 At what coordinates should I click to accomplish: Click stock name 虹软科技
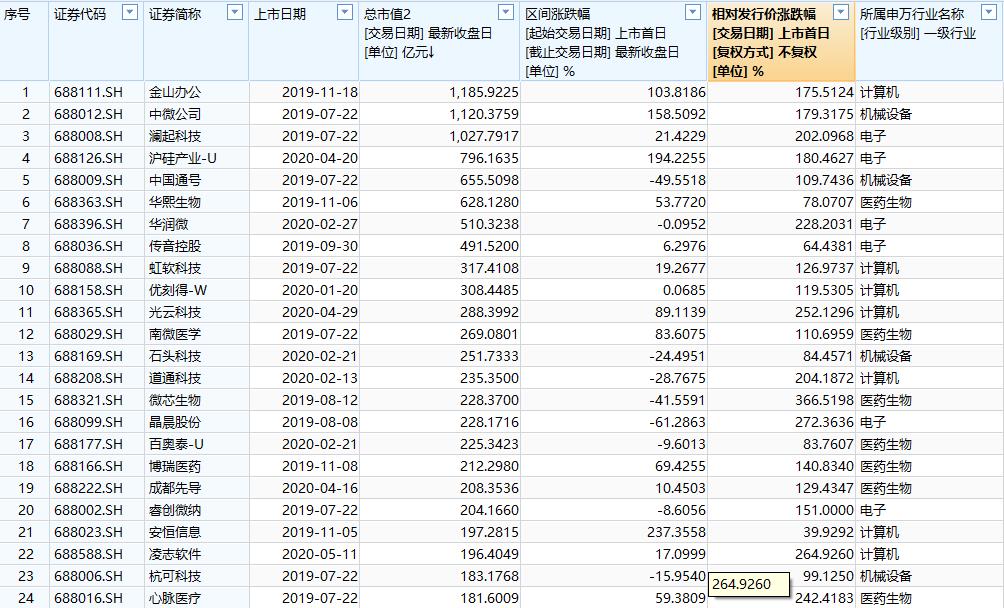coord(175,268)
